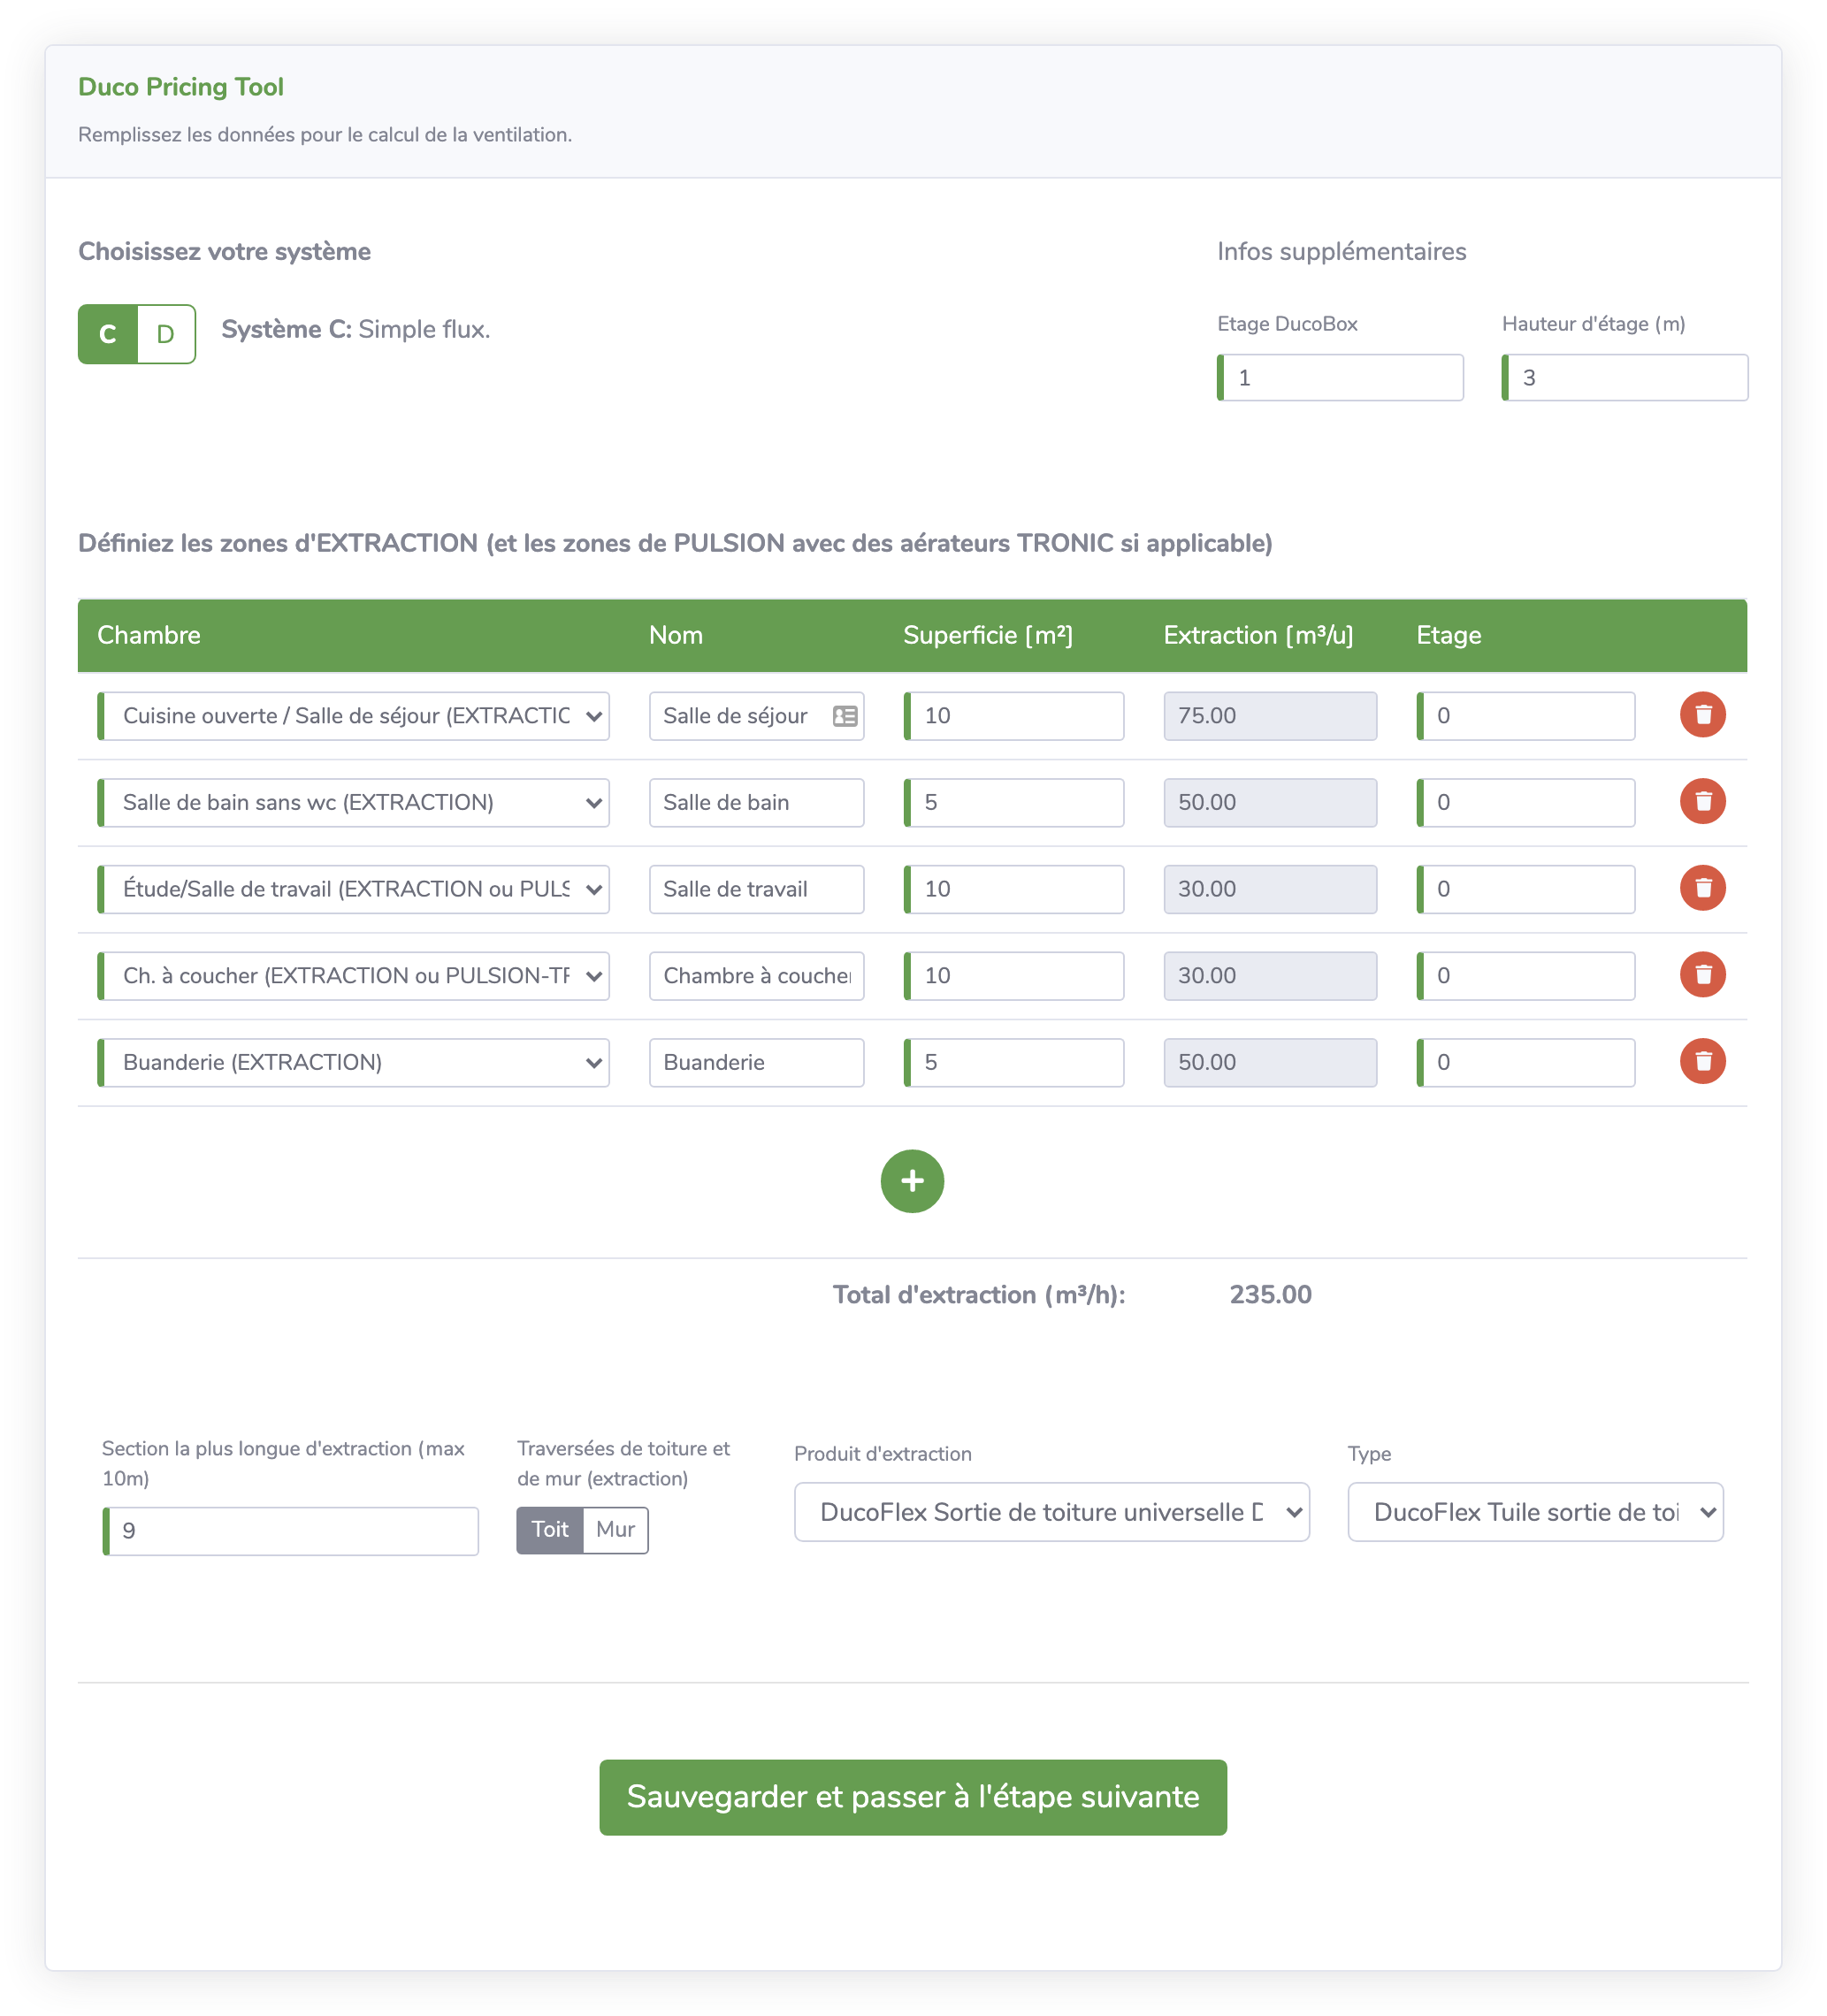The image size is (1827, 2016).
Task: Select Mur traversée option
Action: pos(615,1530)
